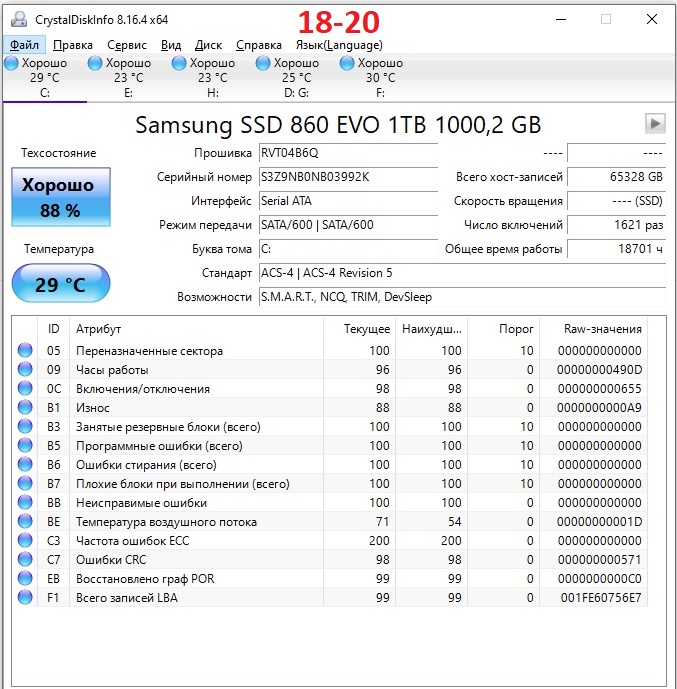Click the Режим передачи field SATA/600

[348, 225]
